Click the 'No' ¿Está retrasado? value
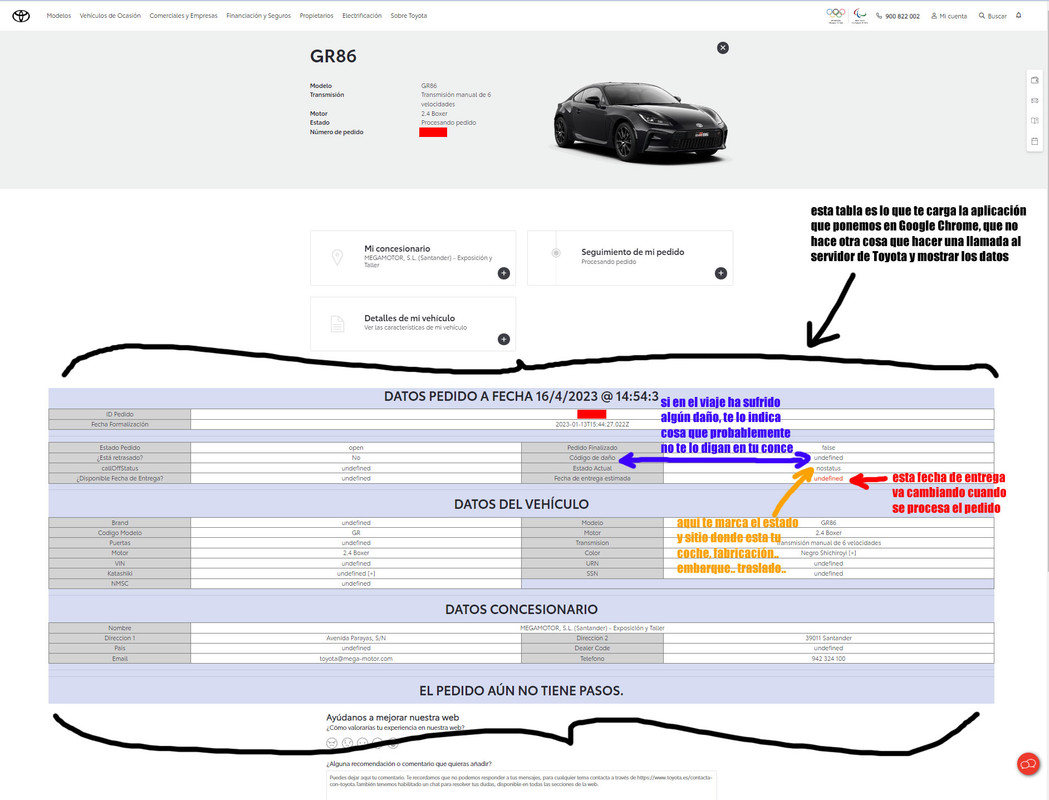Image resolution: width=1049 pixels, height=800 pixels. [x=356, y=458]
